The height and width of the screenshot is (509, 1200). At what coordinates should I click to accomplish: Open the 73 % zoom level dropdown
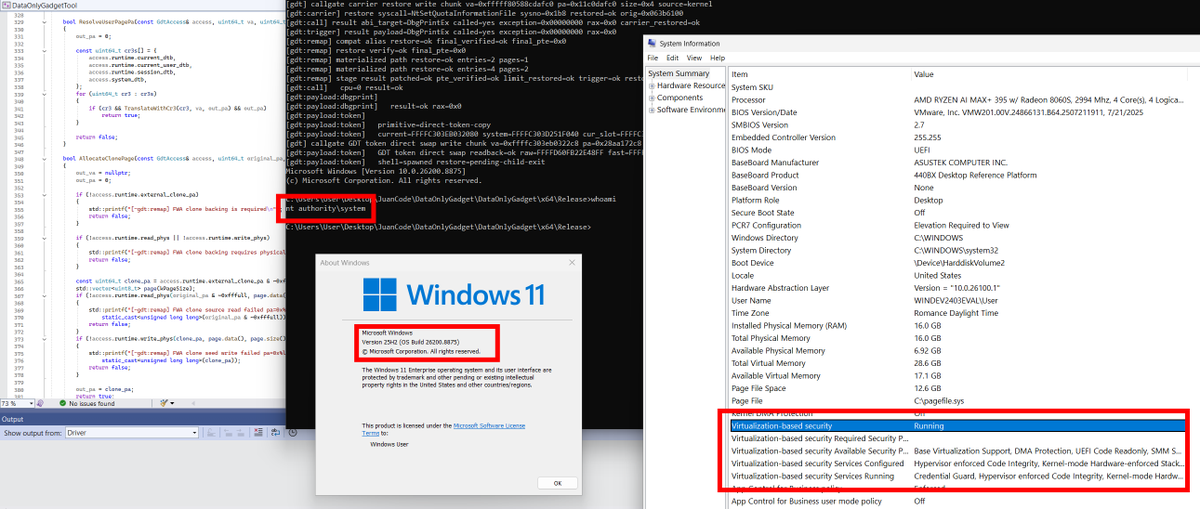click(x=31, y=403)
